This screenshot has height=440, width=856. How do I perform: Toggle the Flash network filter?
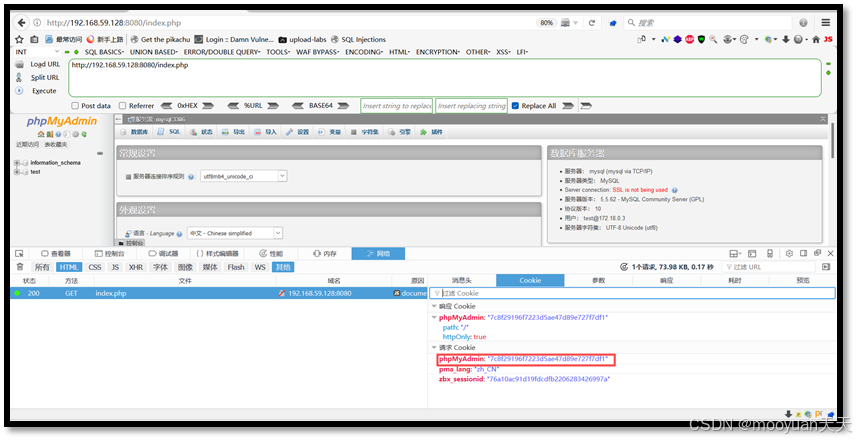(236, 267)
